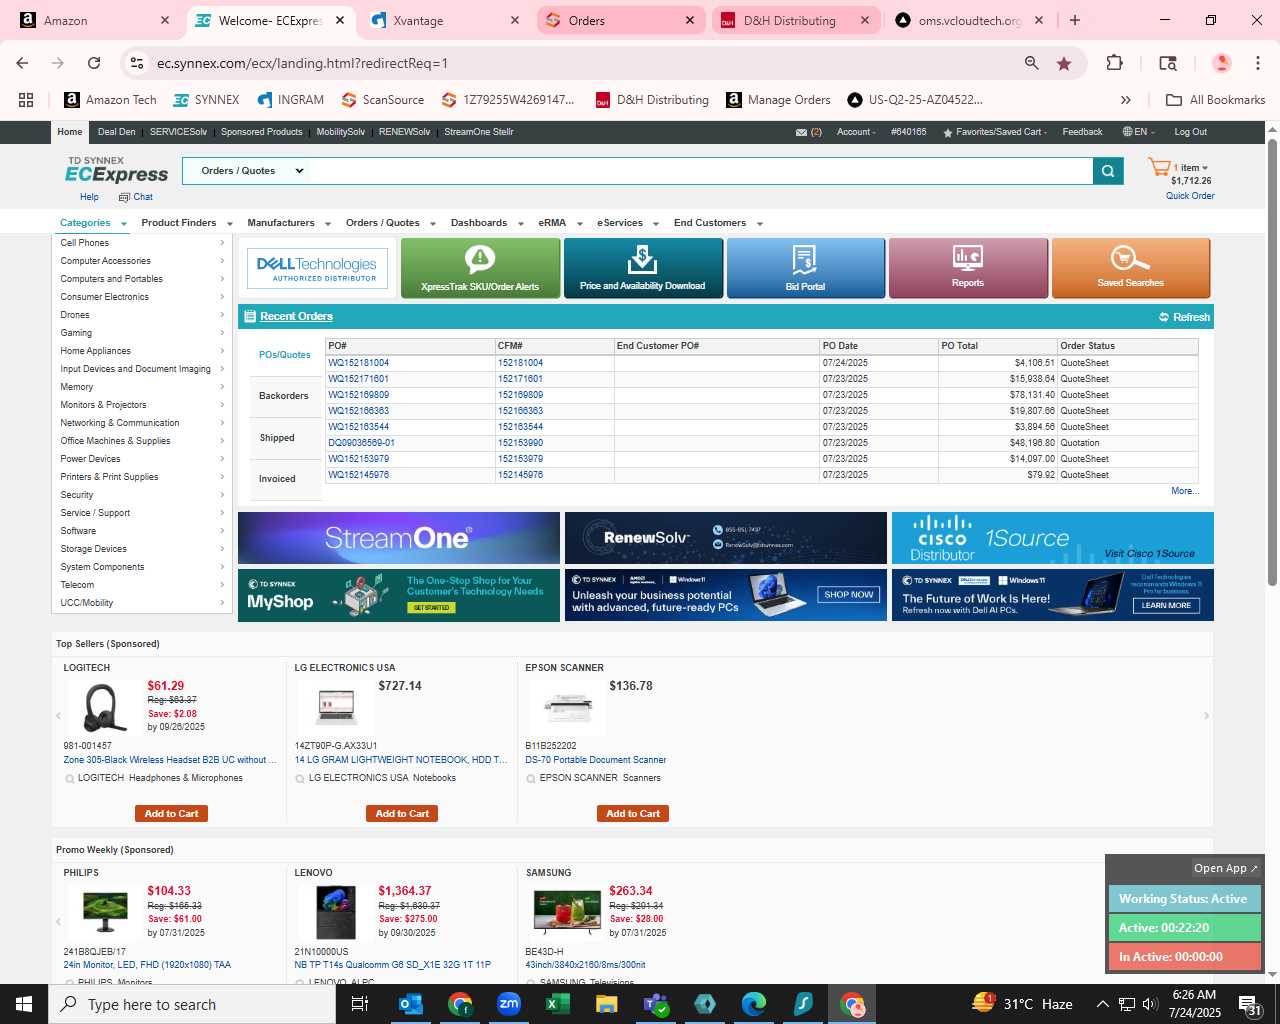Open Excel from the taskbar
Viewport: 1280px width, 1024px height.
[x=557, y=1004]
